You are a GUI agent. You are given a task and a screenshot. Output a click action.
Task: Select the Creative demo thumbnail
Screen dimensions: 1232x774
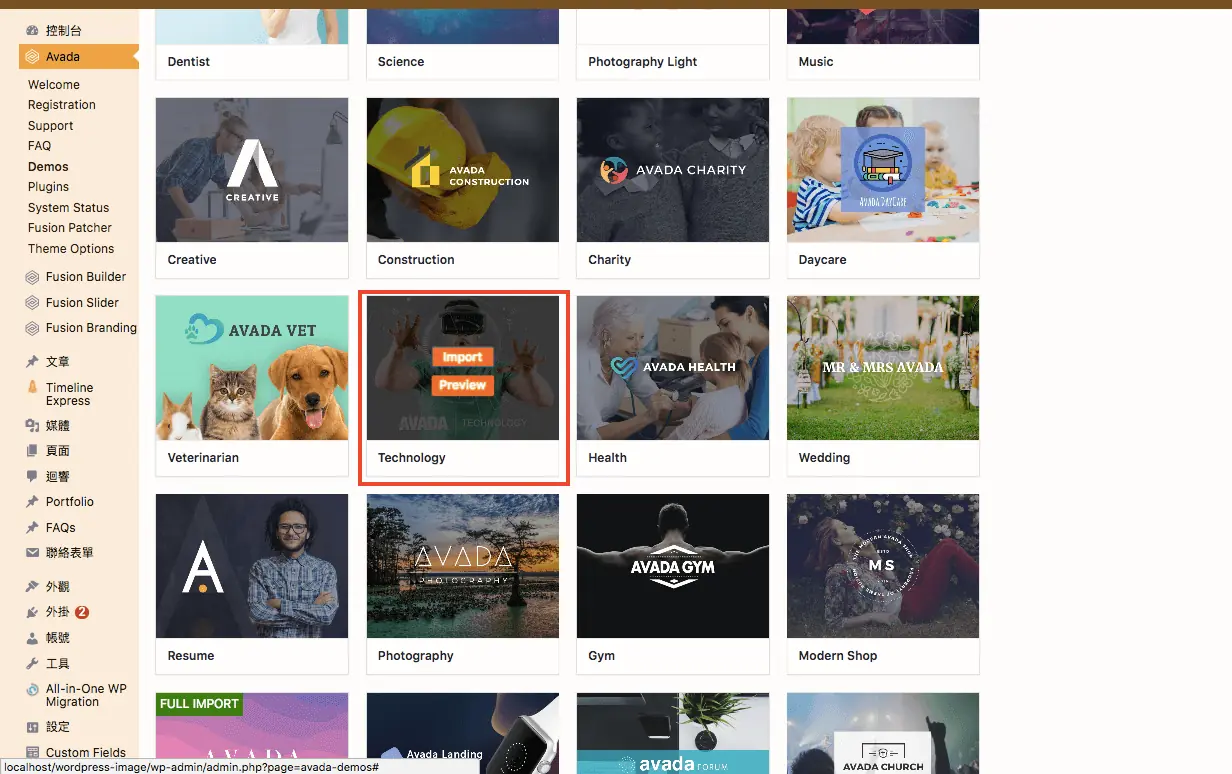(x=252, y=170)
